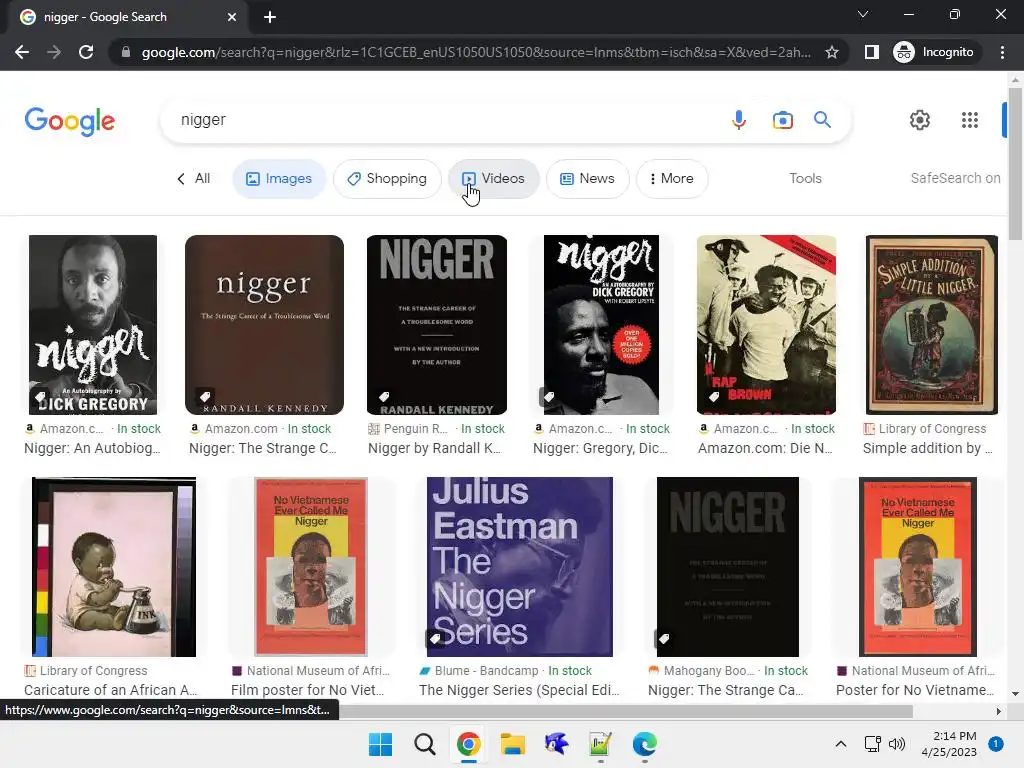Open the Rap Brown book thumbnail

pos(766,325)
